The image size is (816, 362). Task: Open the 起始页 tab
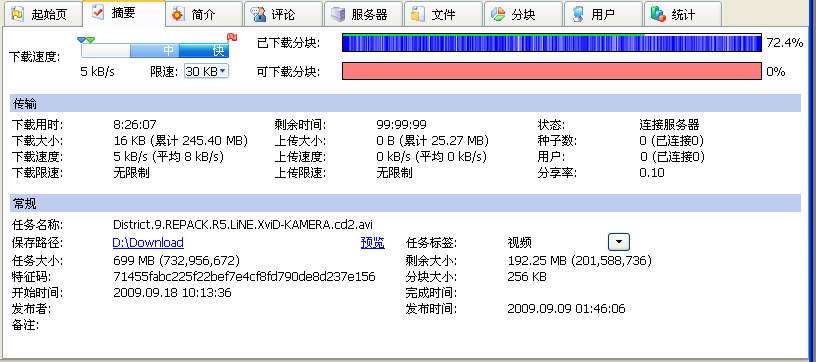(43, 14)
